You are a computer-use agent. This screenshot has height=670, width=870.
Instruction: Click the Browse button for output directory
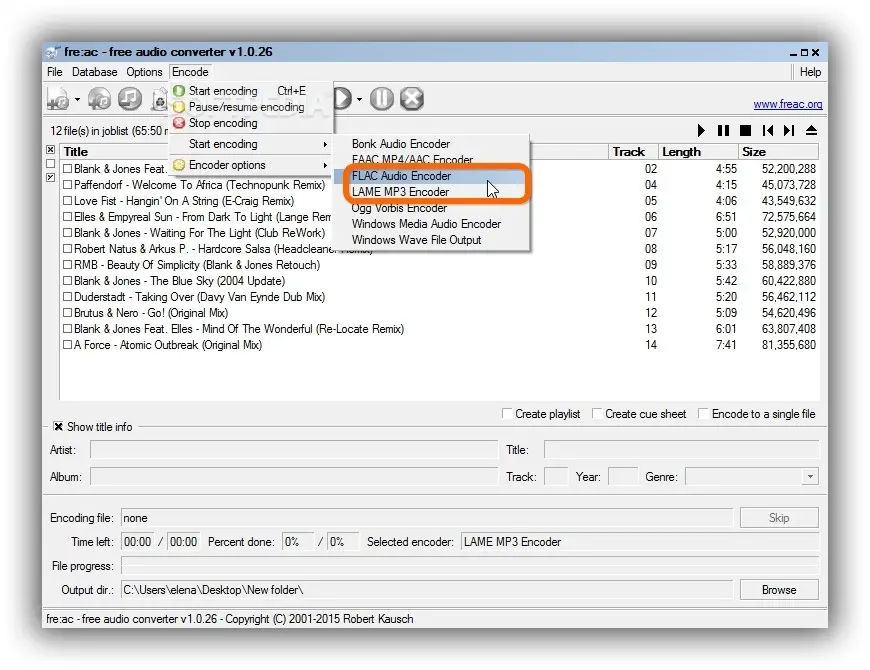pos(779,590)
